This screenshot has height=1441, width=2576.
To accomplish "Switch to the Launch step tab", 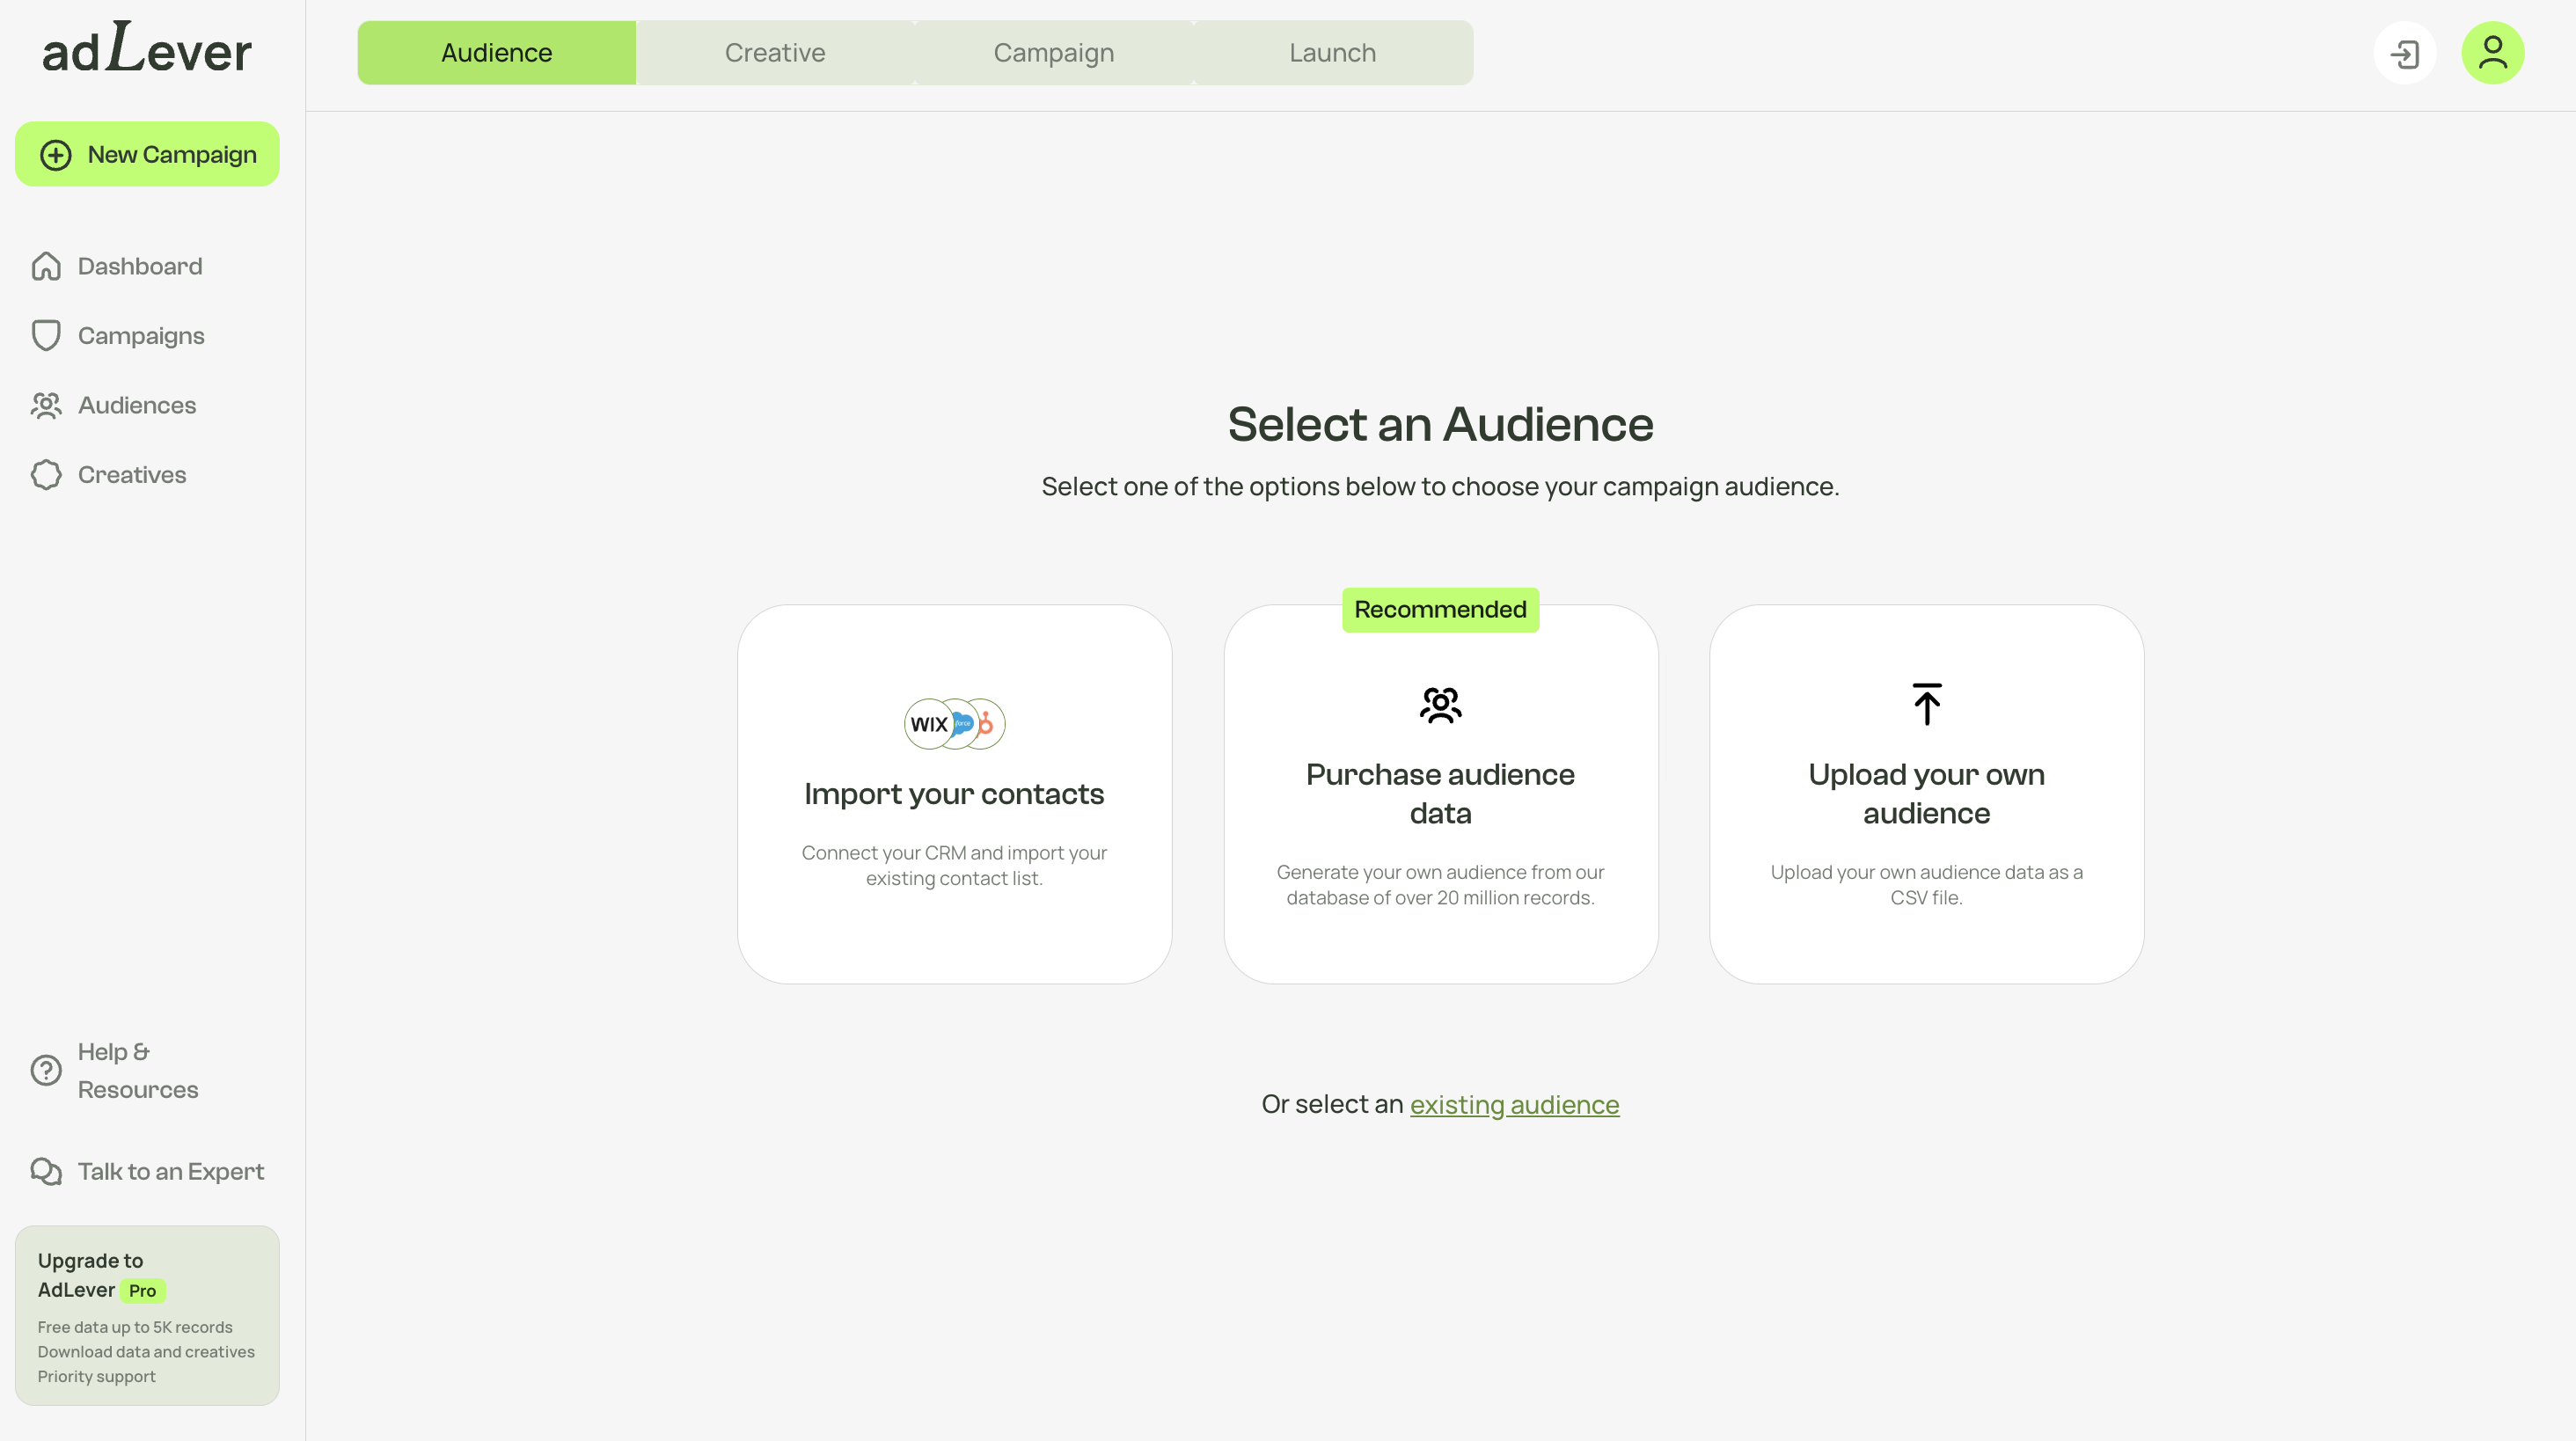I will (1333, 53).
